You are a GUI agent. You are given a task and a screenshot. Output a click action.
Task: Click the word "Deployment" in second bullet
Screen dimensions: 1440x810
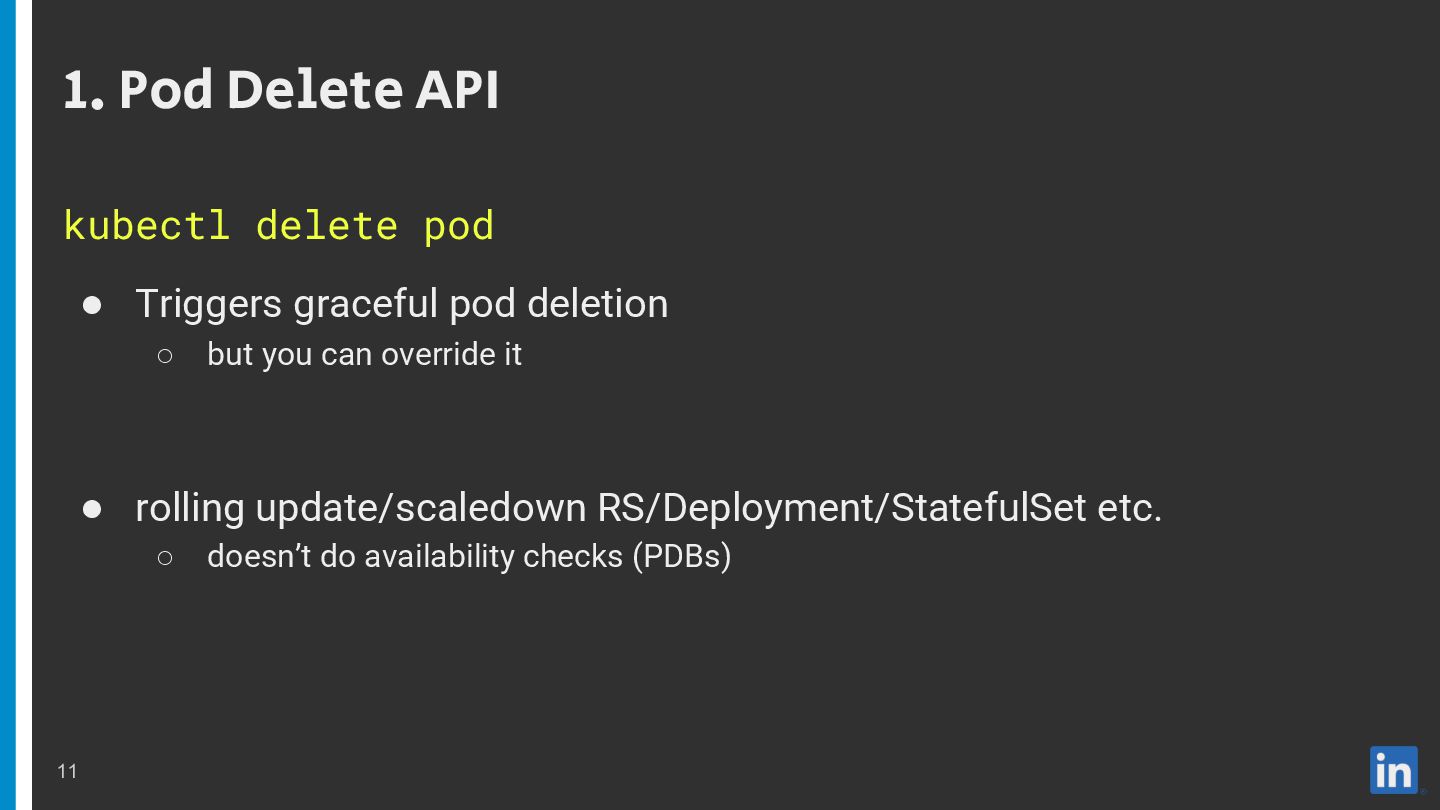click(x=769, y=508)
